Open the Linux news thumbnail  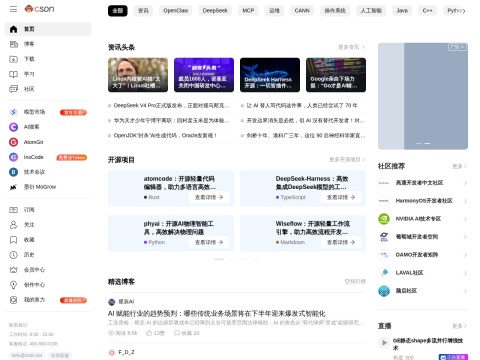click(138, 75)
